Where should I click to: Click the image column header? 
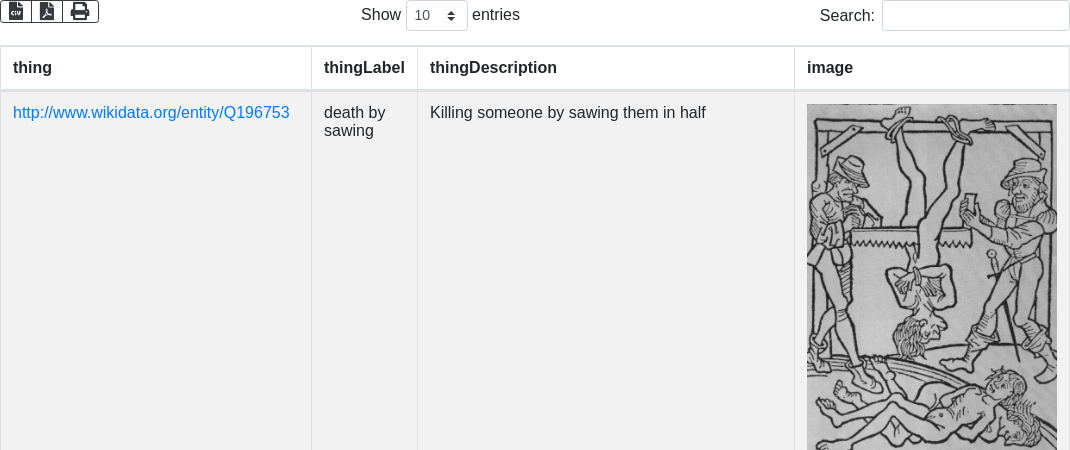point(829,68)
